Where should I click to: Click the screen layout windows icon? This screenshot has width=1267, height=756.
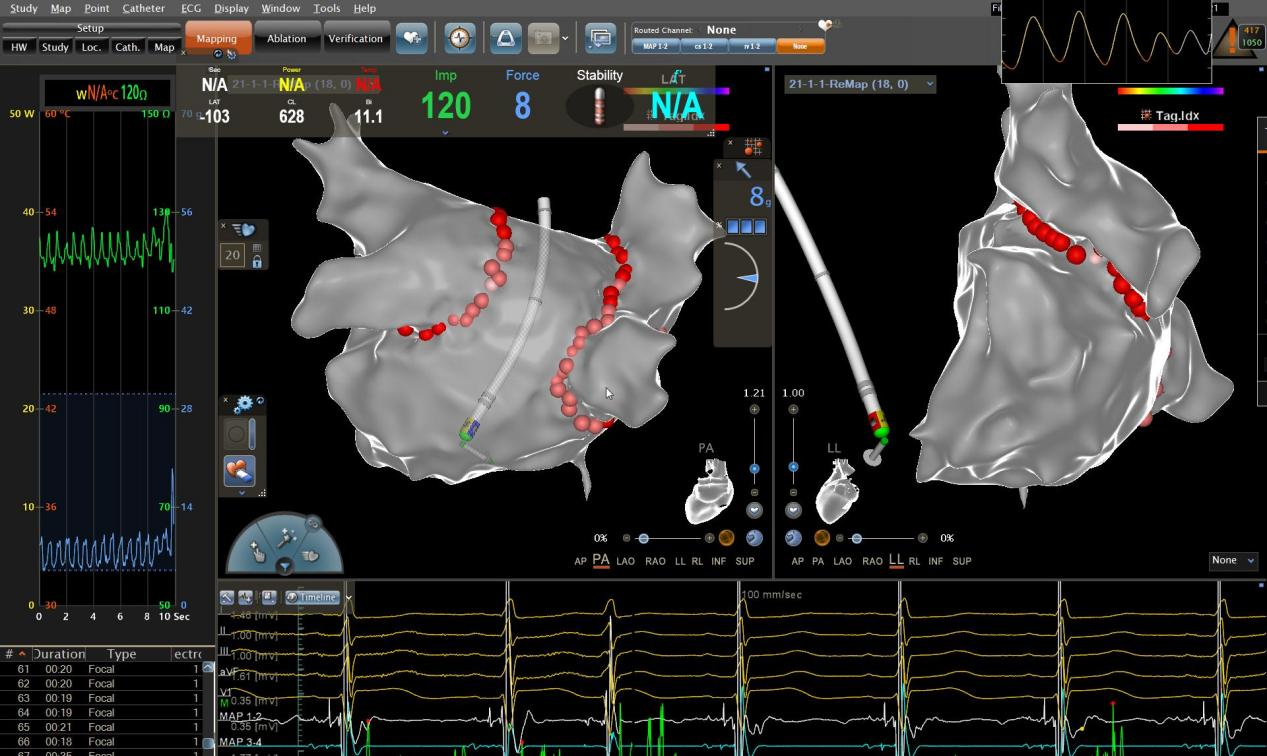(x=600, y=38)
